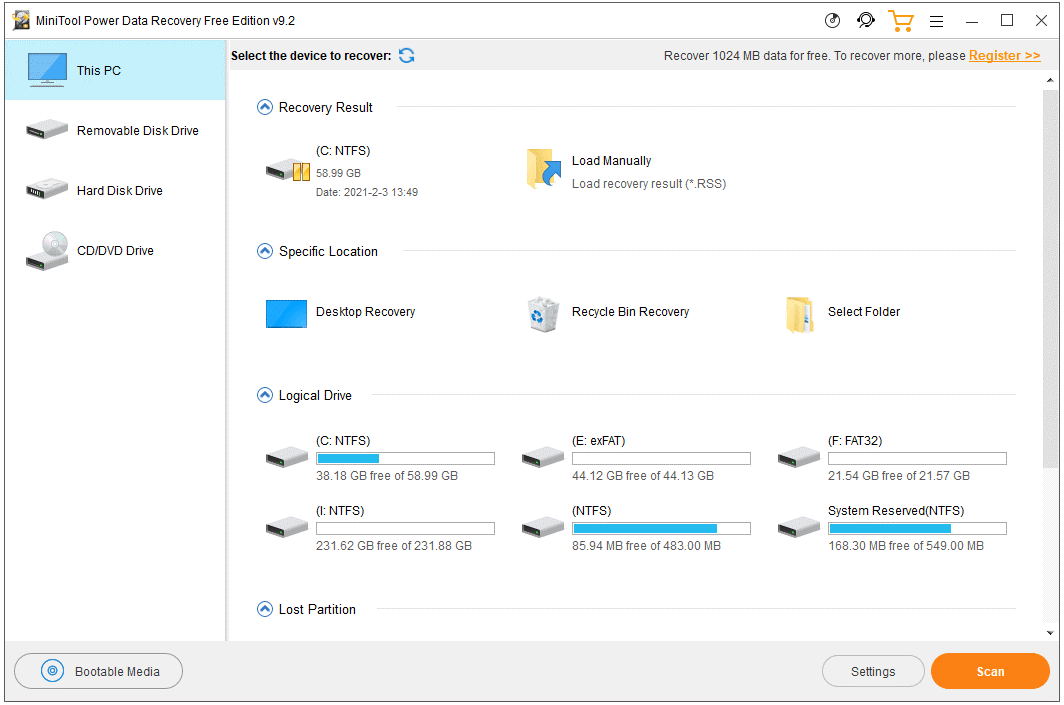Select Desktop Recovery
1064x705 pixels.
286,313
